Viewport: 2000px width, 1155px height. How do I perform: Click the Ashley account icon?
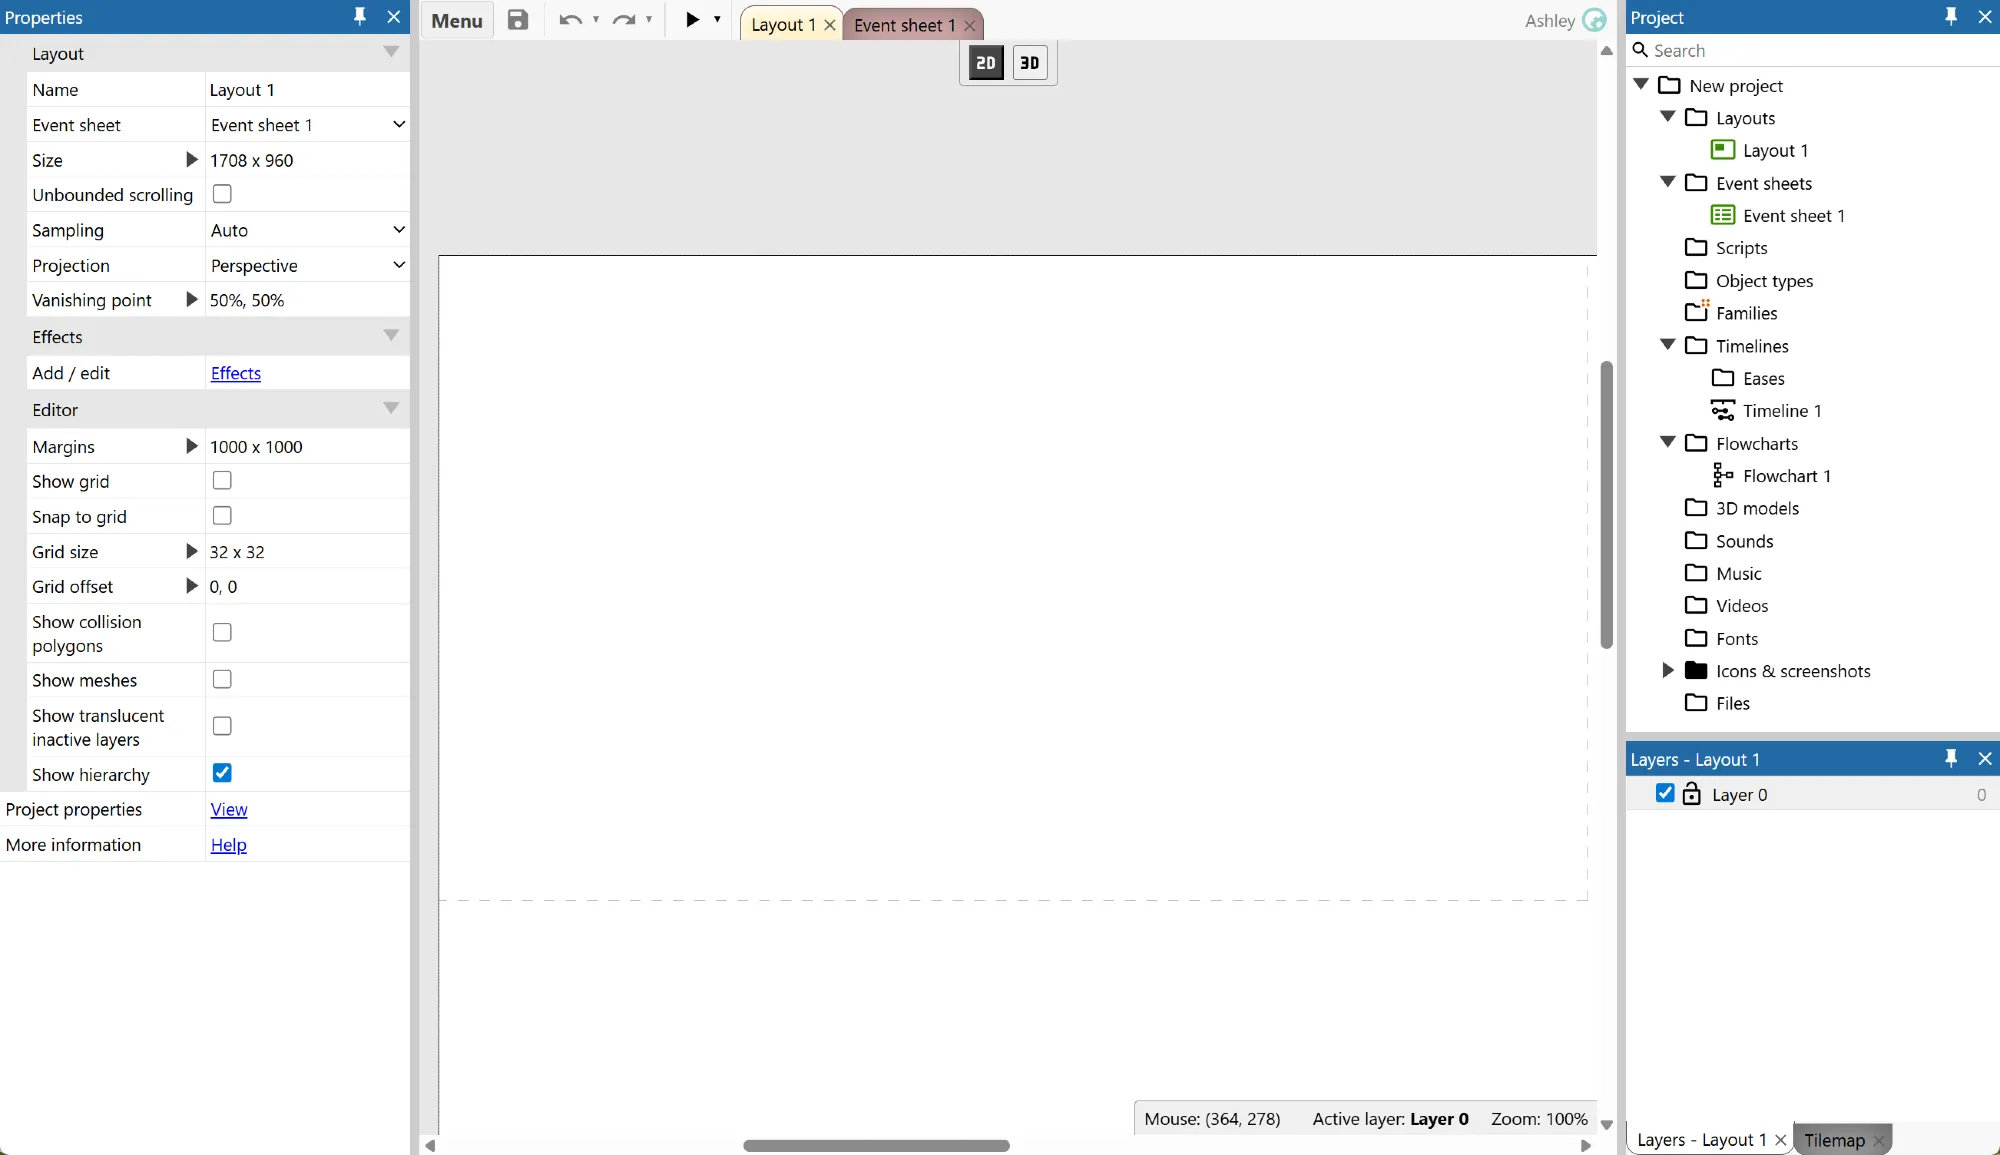tap(1595, 21)
